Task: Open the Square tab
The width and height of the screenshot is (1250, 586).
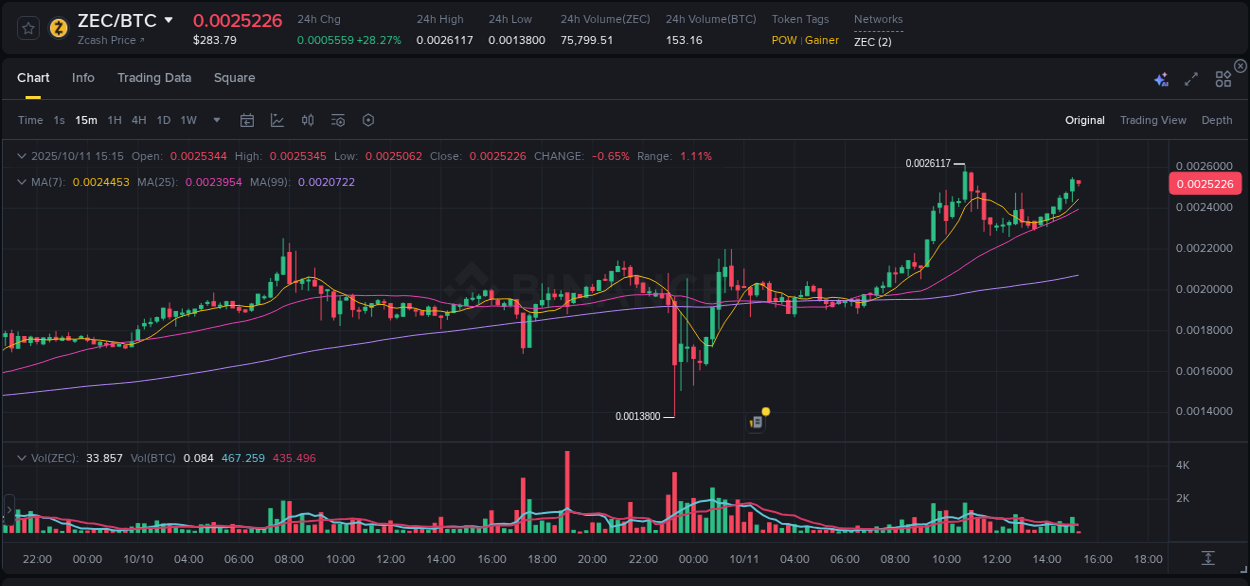Action: point(234,78)
